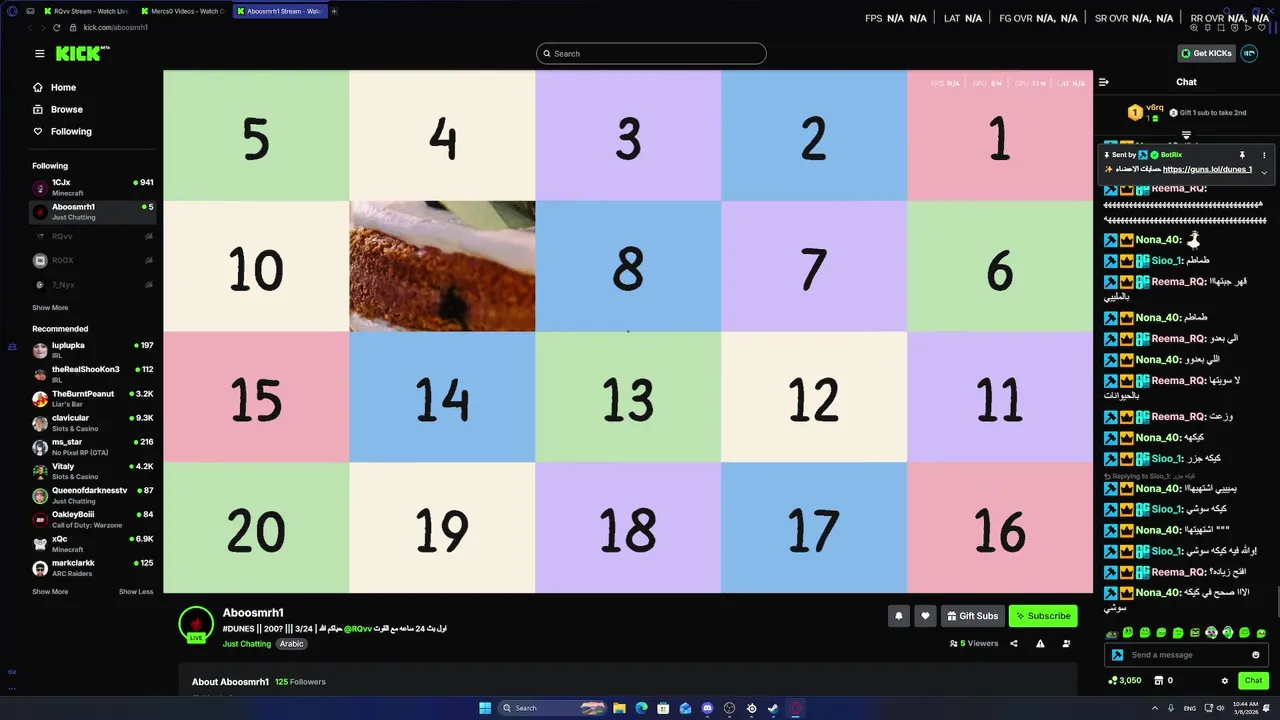Open markclarkk recommended channel

pyautogui.click(x=92, y=568)
